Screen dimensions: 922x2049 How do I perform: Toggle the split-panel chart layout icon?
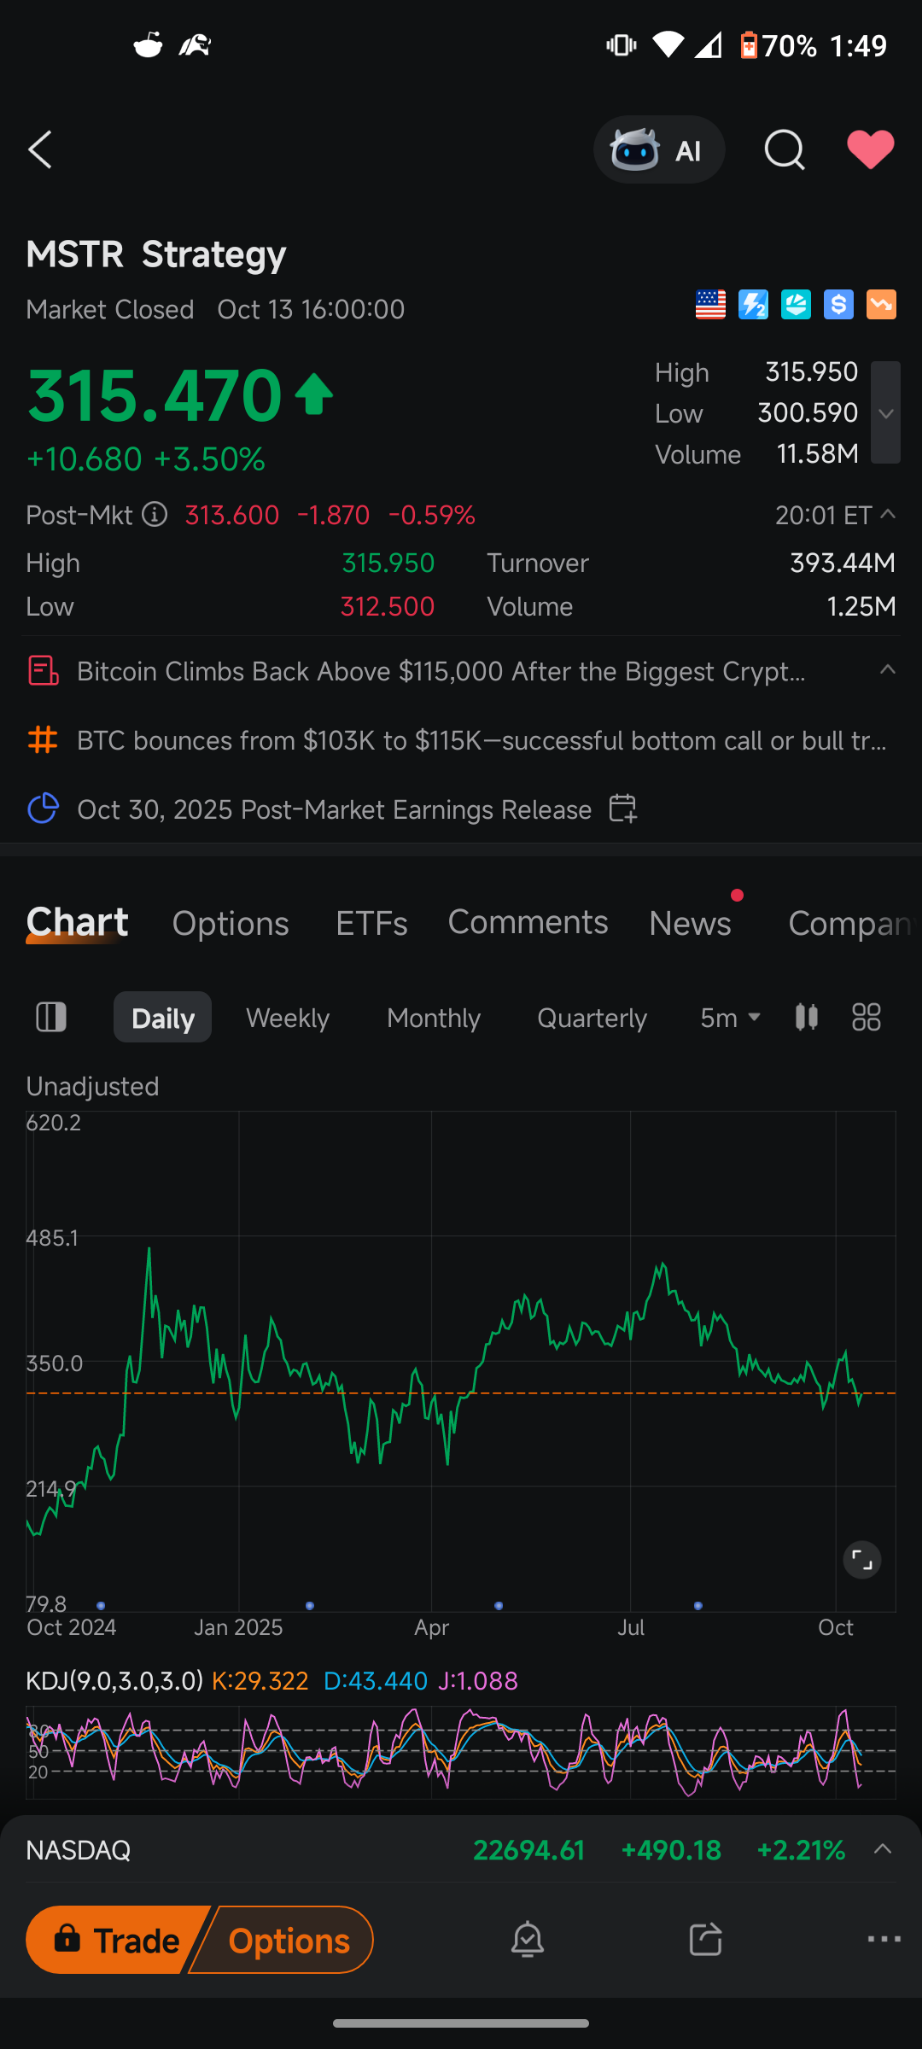(51, 1017)
